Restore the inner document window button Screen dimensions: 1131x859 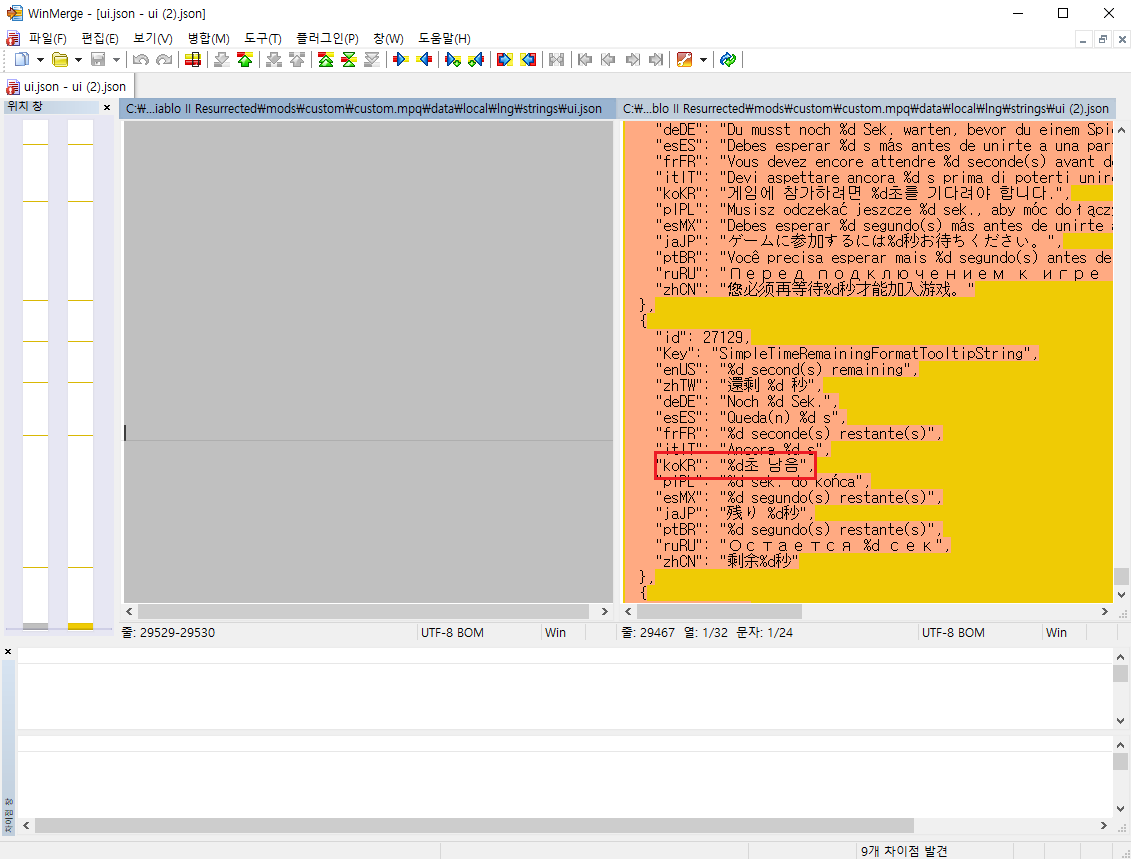1102,39
